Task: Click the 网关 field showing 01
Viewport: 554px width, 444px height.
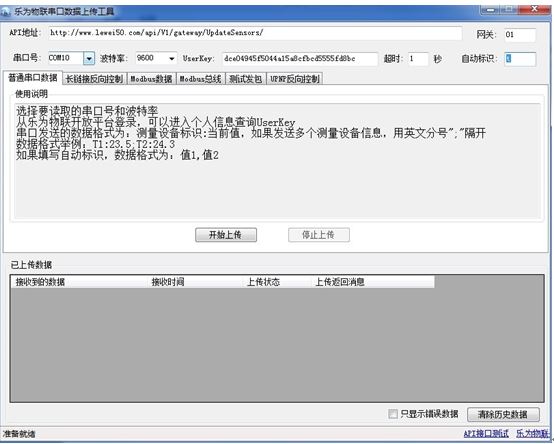Action: pos(520,35)
